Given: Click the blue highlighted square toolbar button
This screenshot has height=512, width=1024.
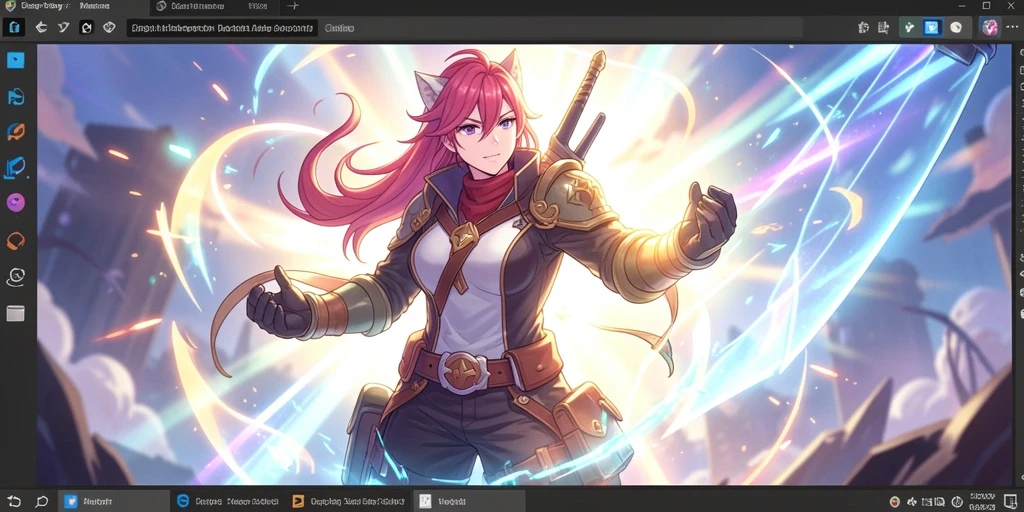Looking at the screenshot, I should [x=932, y=27].
